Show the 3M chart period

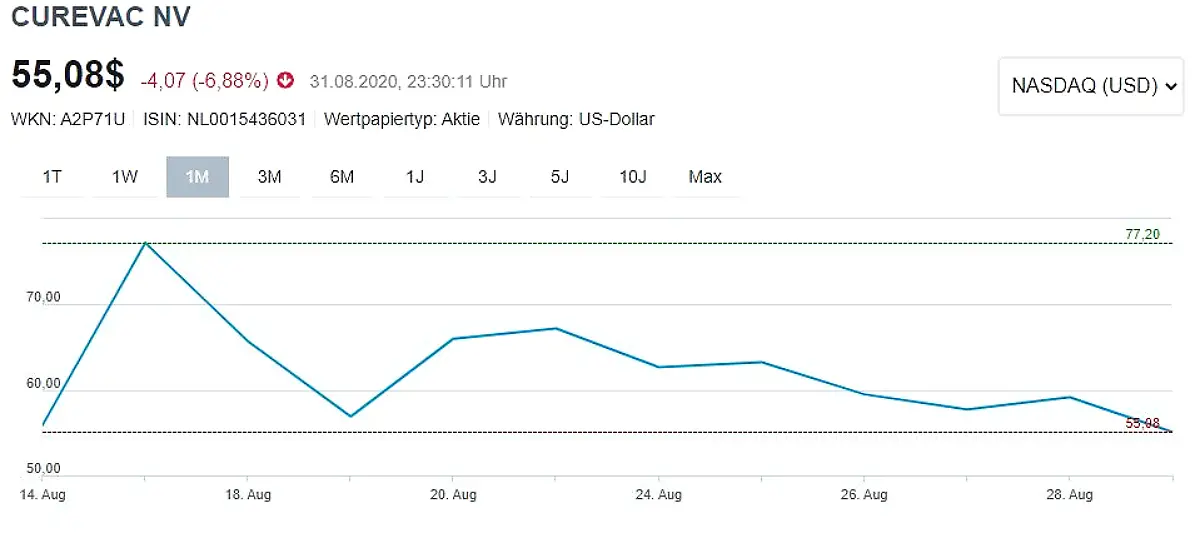pos(269,177)
